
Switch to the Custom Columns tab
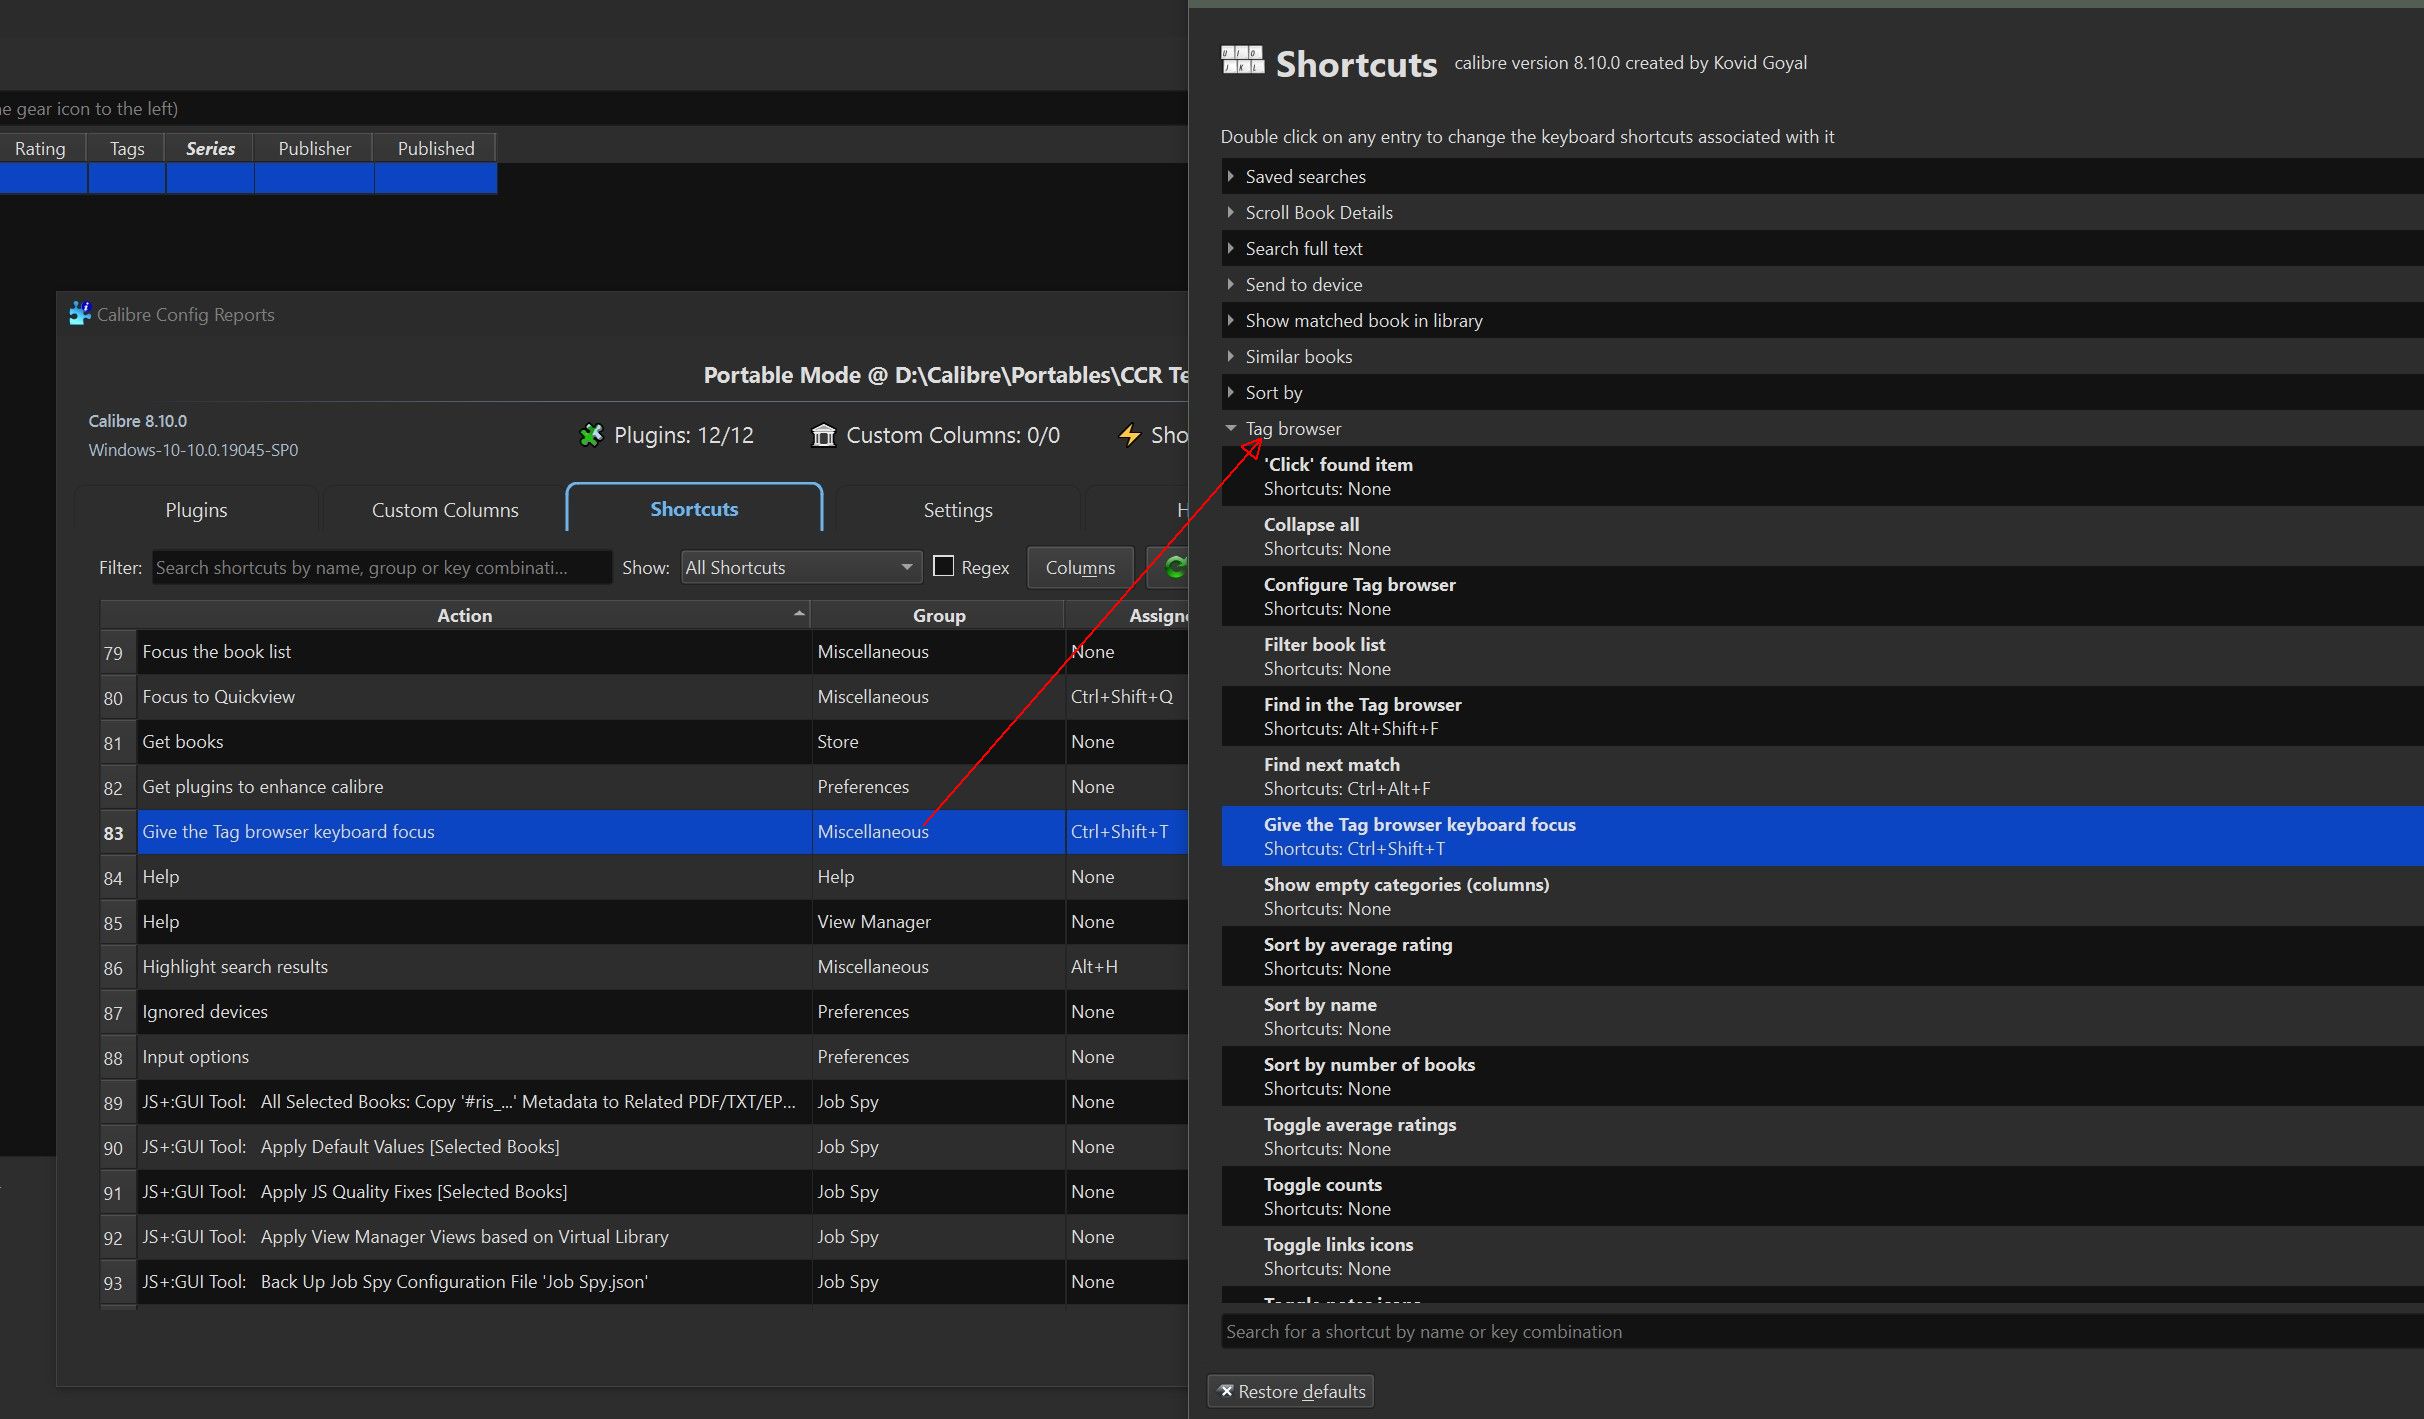click(x=445, y=510)
